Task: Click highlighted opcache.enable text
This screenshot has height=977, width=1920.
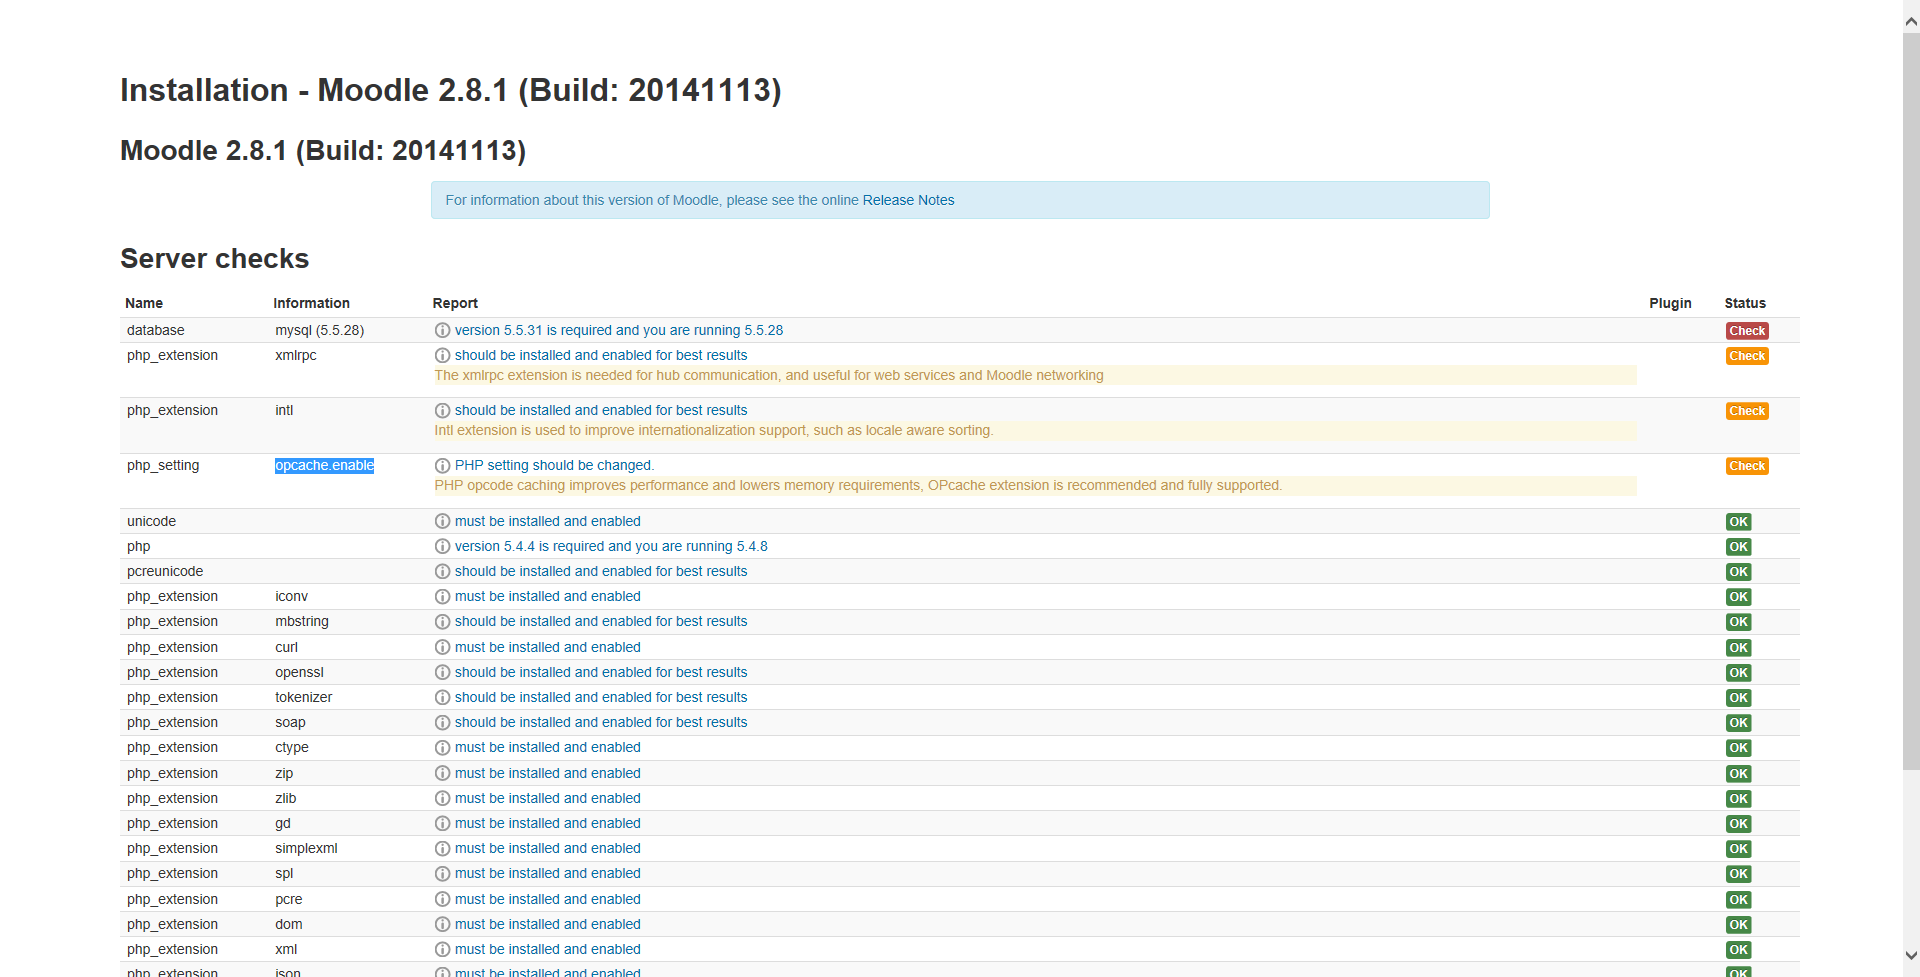Action: [x=324, y=465]
